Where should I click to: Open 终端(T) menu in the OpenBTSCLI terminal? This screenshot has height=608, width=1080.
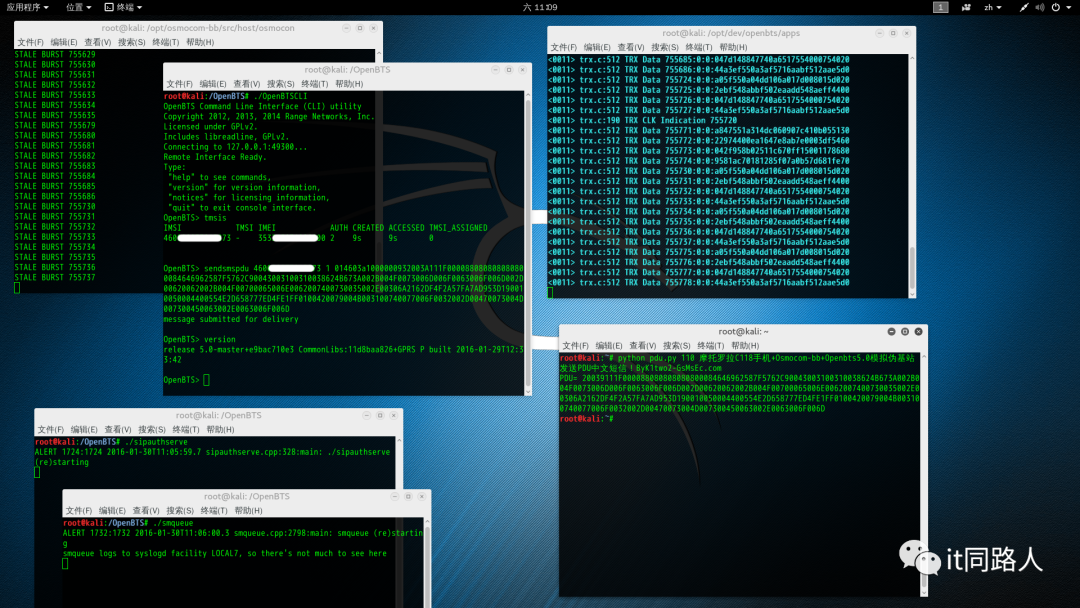pyautogui.click(x=315, y=84)
